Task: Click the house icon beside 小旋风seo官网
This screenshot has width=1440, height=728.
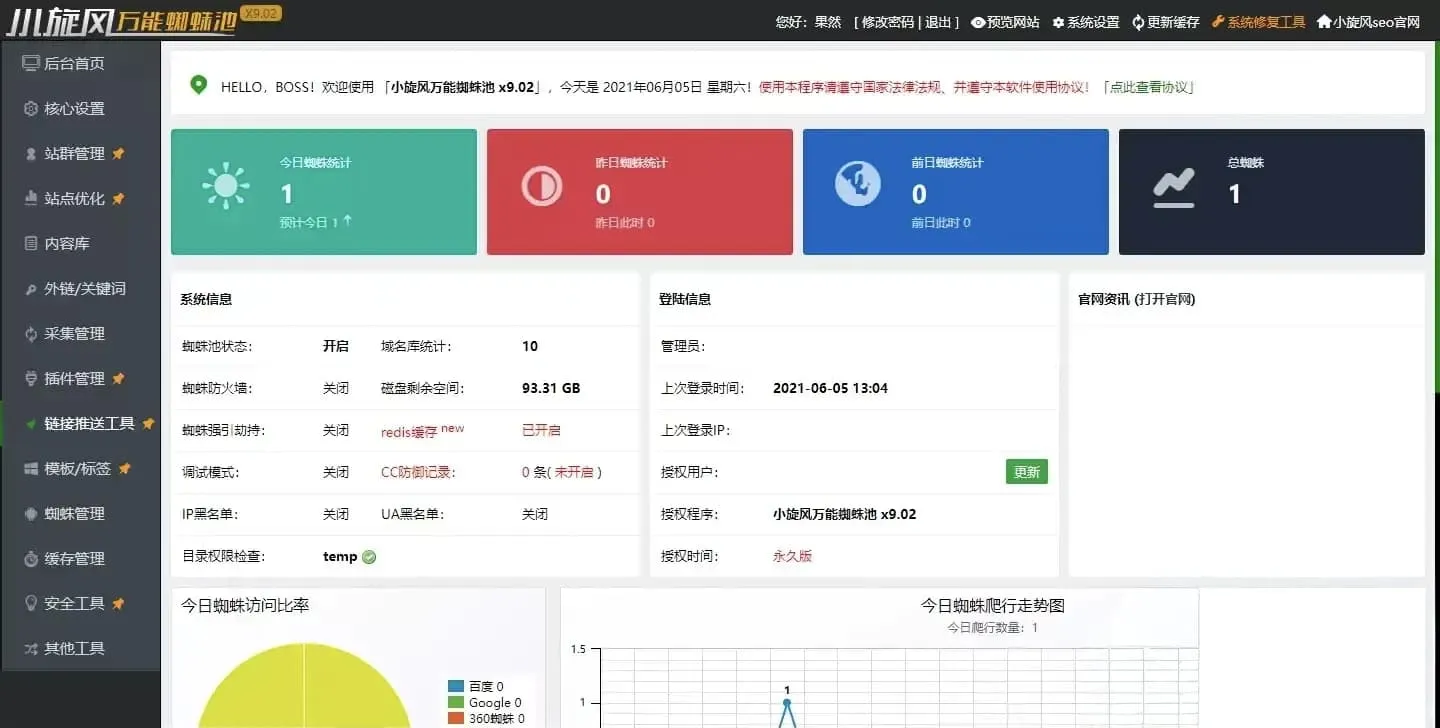Action: pyautogui.click(x=1324, y=21)
